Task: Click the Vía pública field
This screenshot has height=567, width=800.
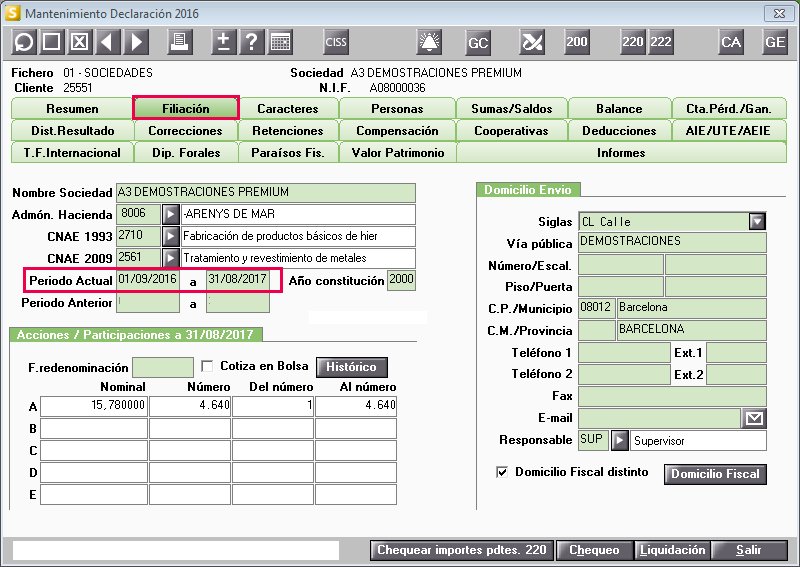Action: (x=672, y=242)
